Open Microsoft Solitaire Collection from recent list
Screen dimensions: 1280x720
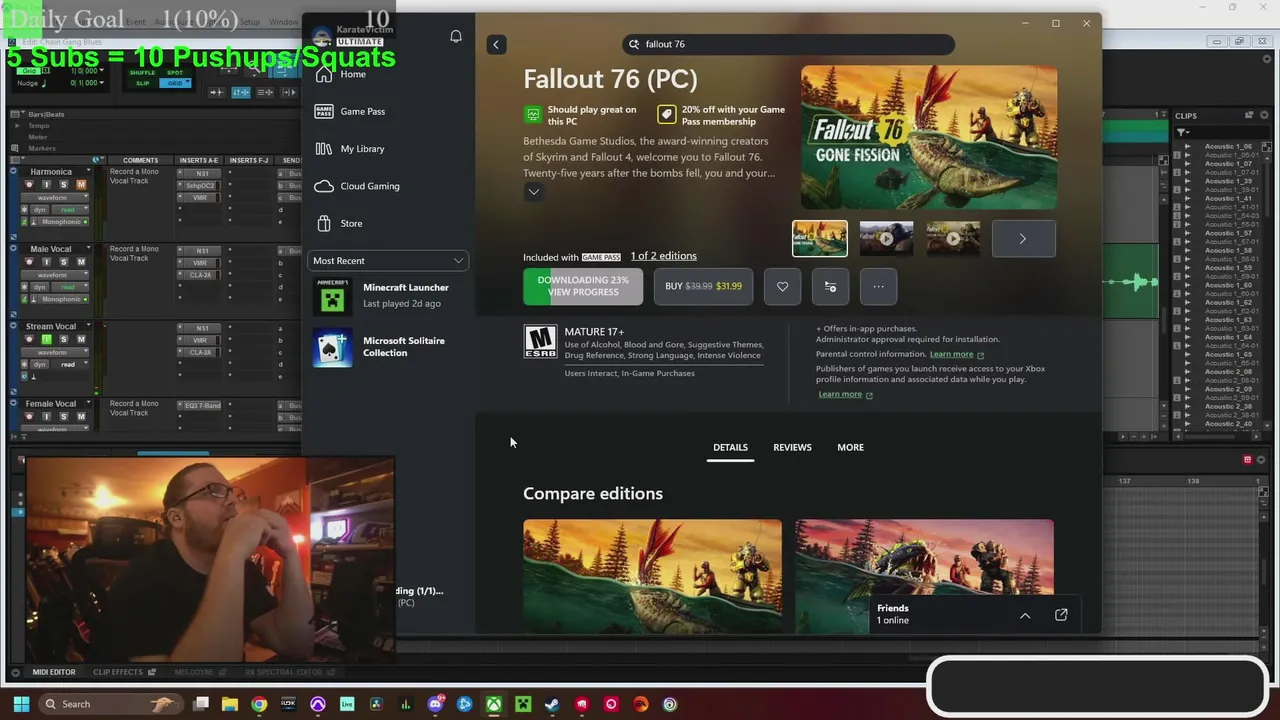point(388,347)
